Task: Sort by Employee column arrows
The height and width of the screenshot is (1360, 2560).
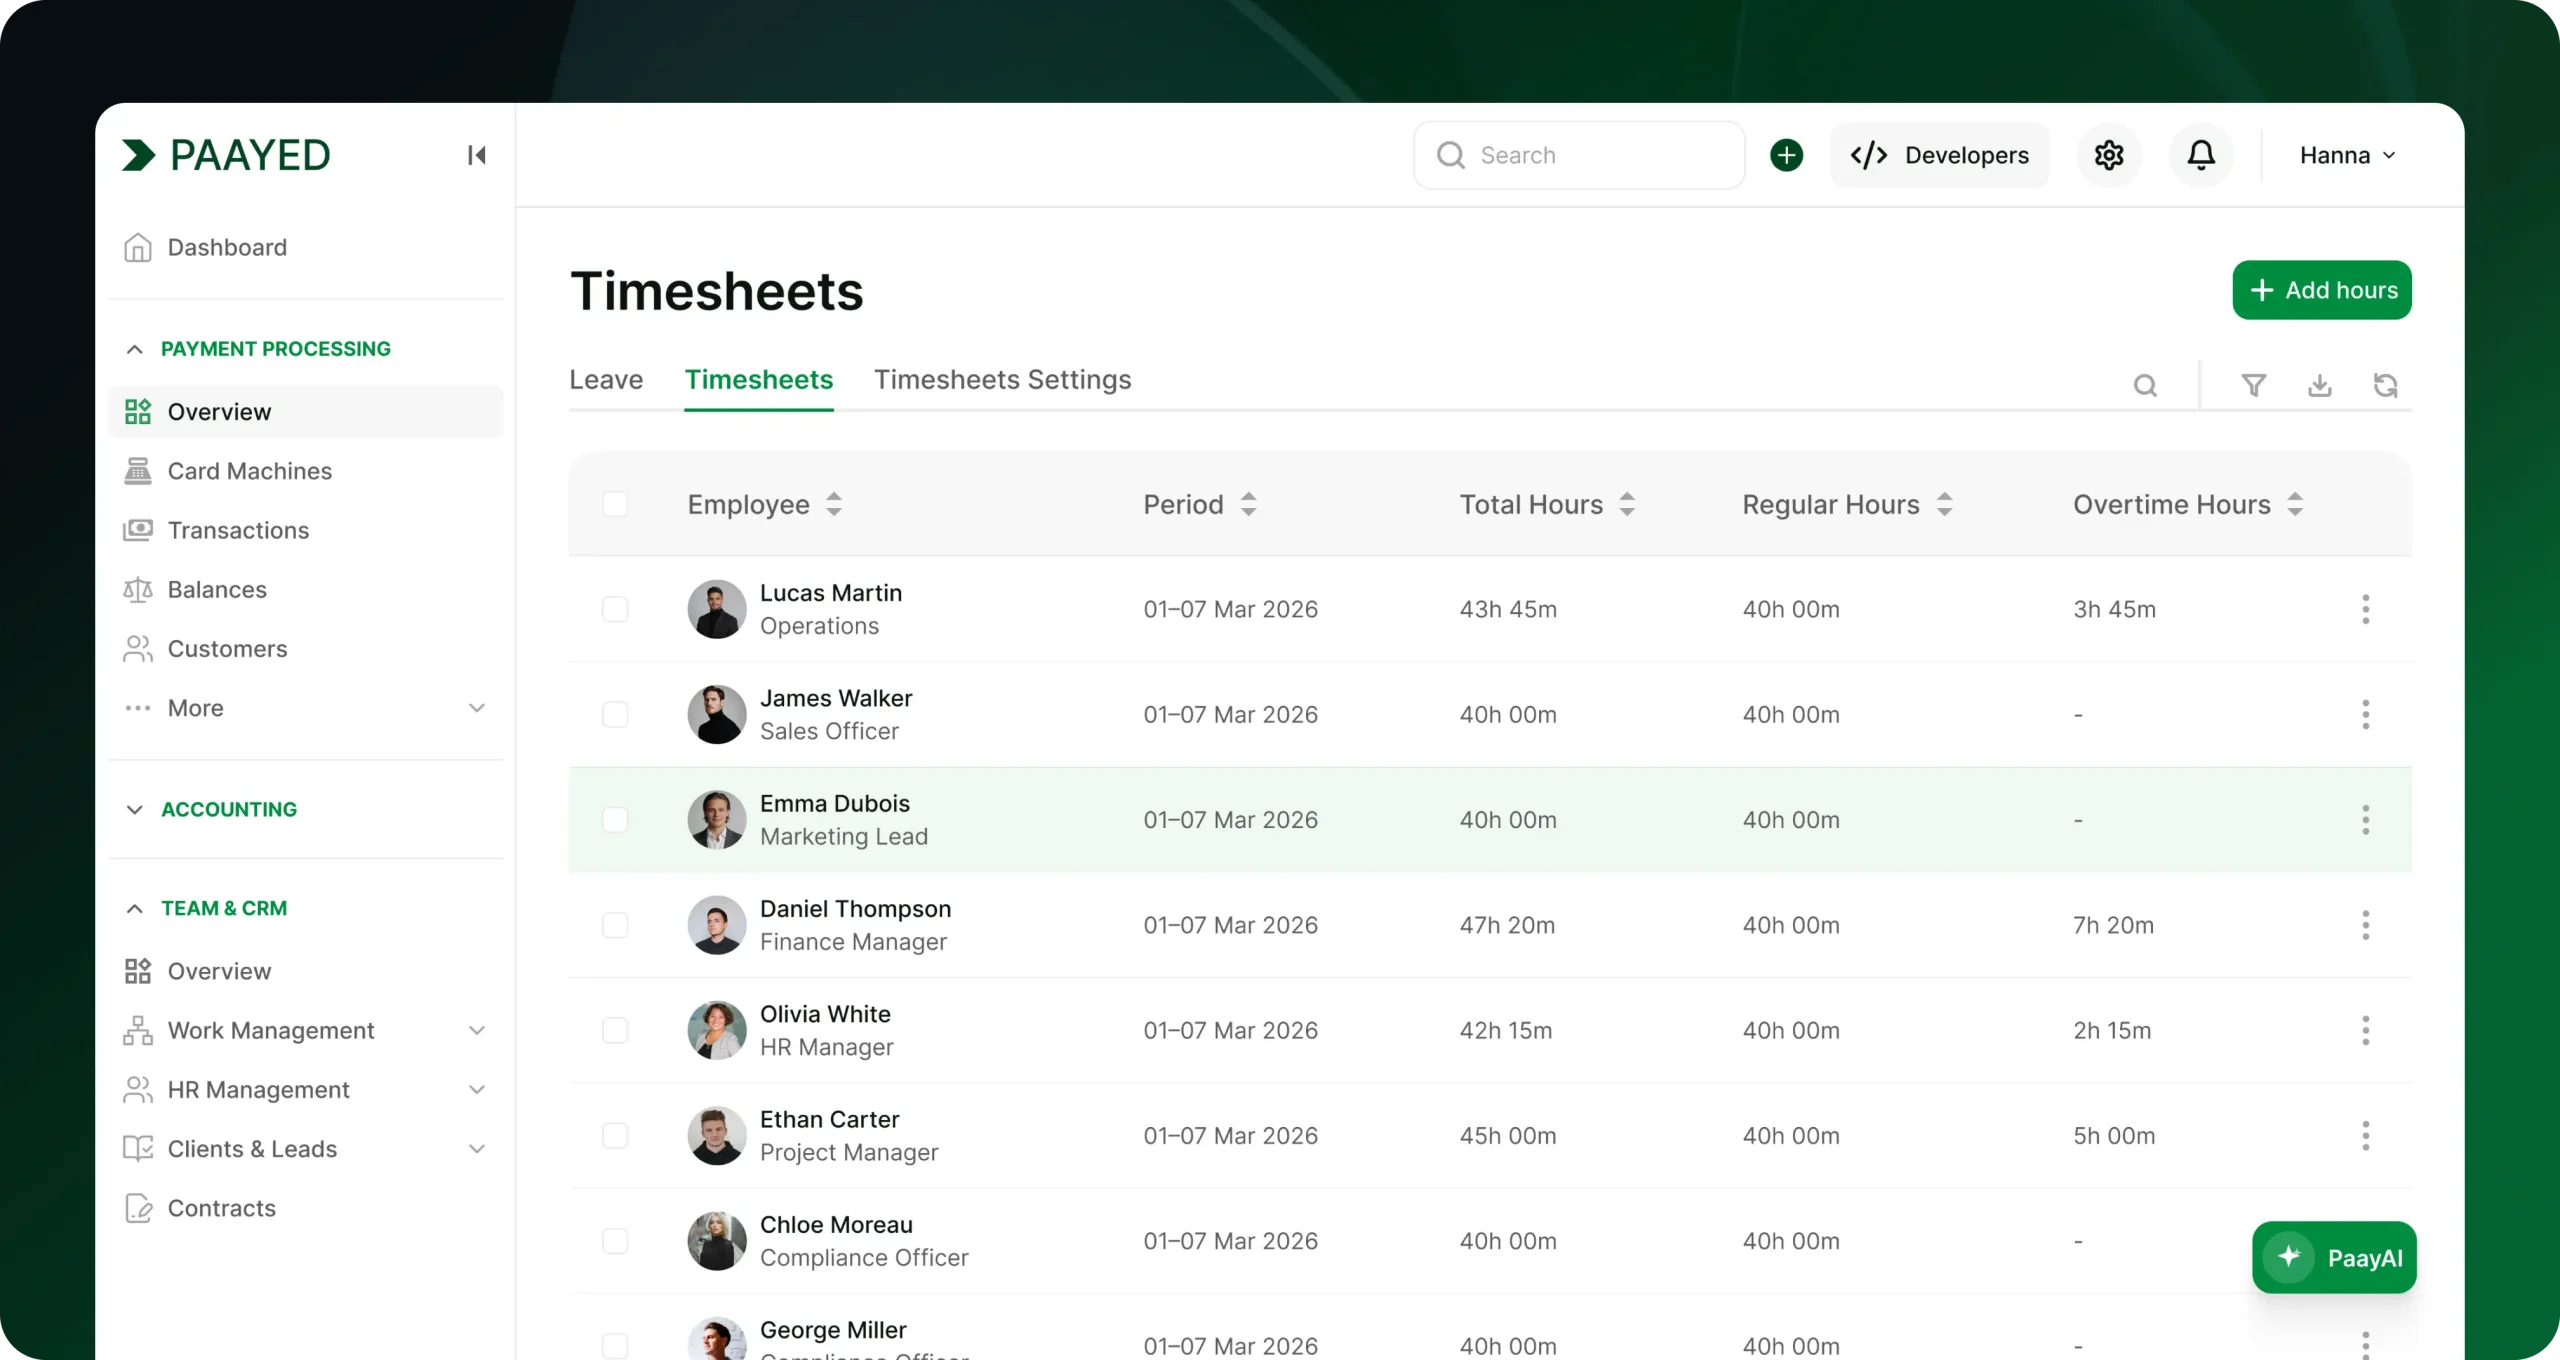Action: click(834, 504)
